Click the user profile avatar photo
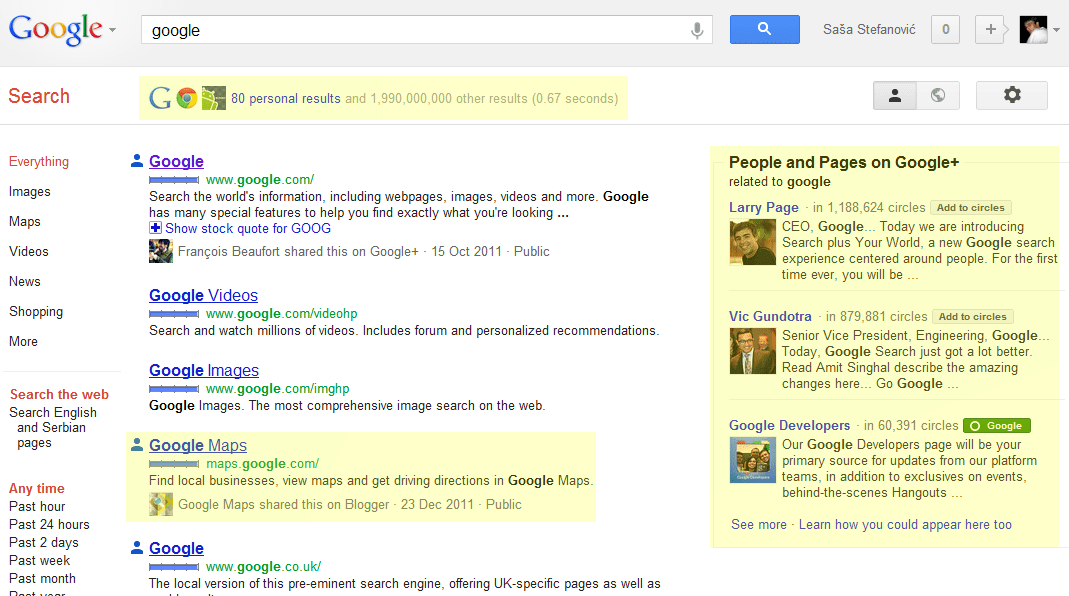Image resolution: width=1069 pixels, height=596 pixels. 1033,29
